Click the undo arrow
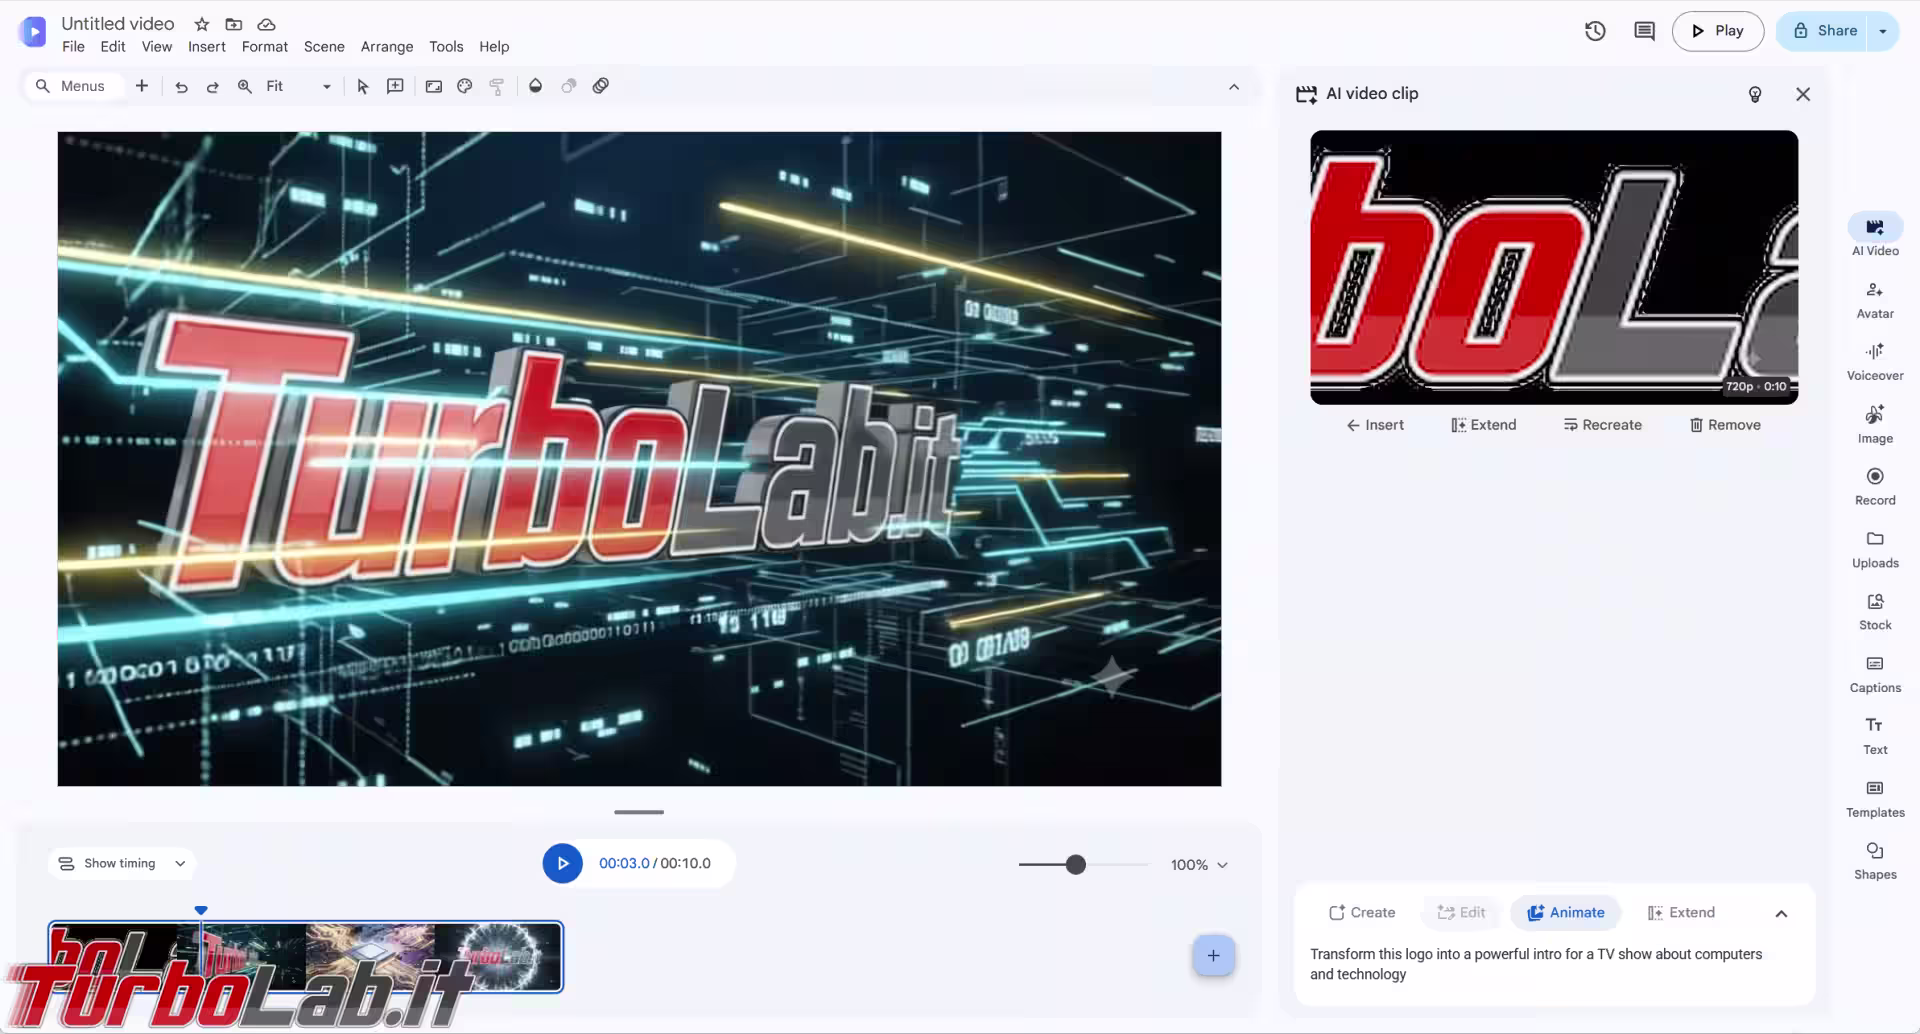 click(x=181, y=87)
